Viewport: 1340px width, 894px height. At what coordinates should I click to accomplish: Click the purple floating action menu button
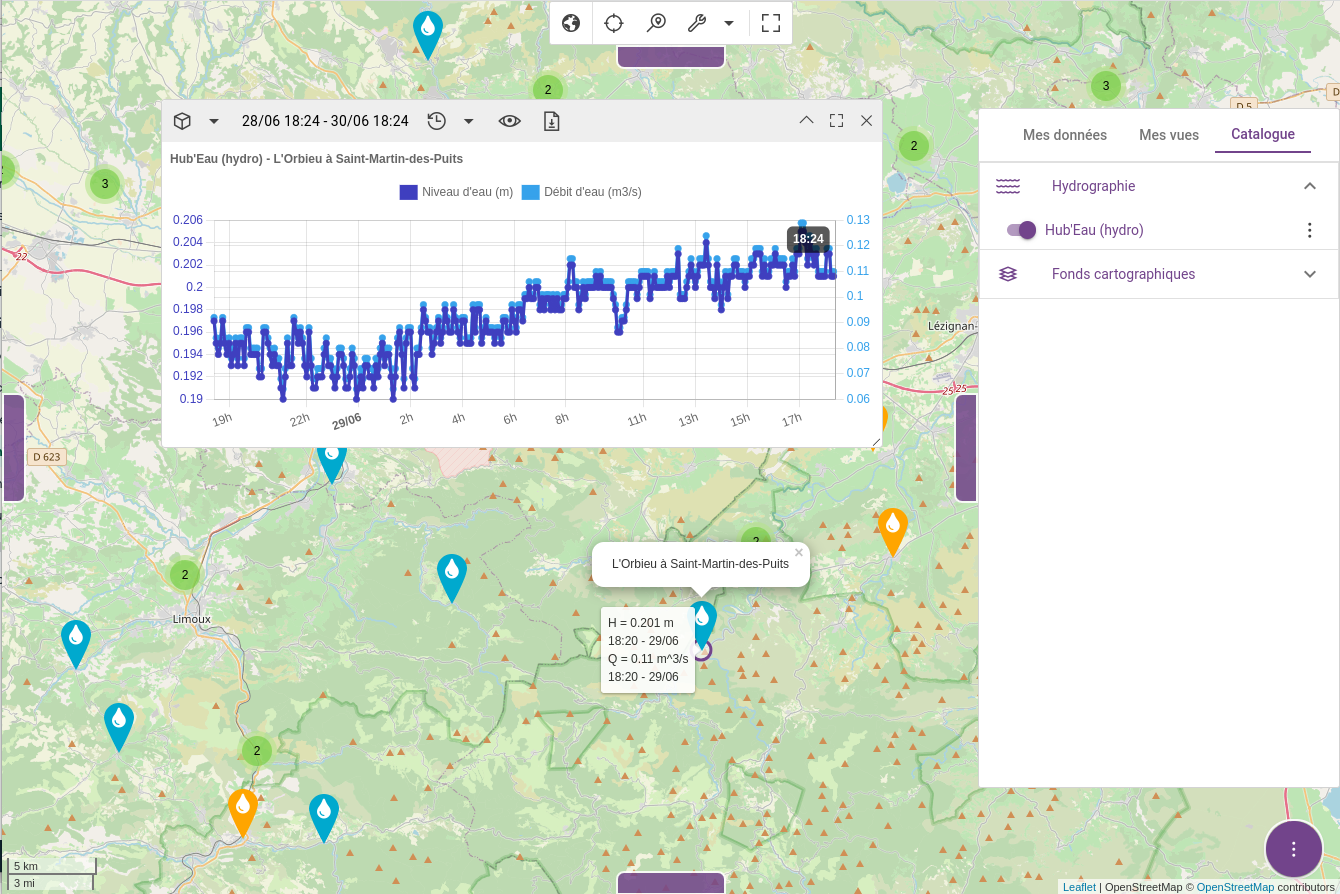[1294, 849]
